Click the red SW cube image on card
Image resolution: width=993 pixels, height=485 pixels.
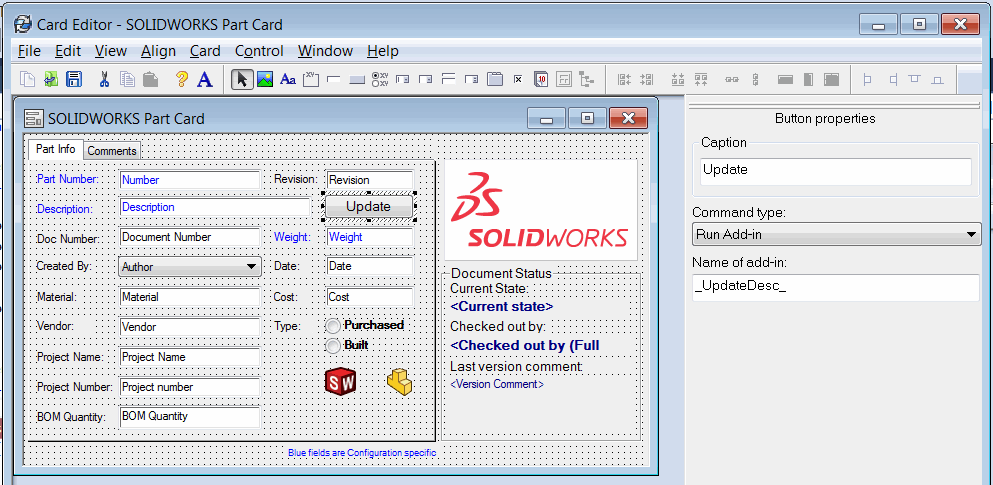click(x=340, y=382)
